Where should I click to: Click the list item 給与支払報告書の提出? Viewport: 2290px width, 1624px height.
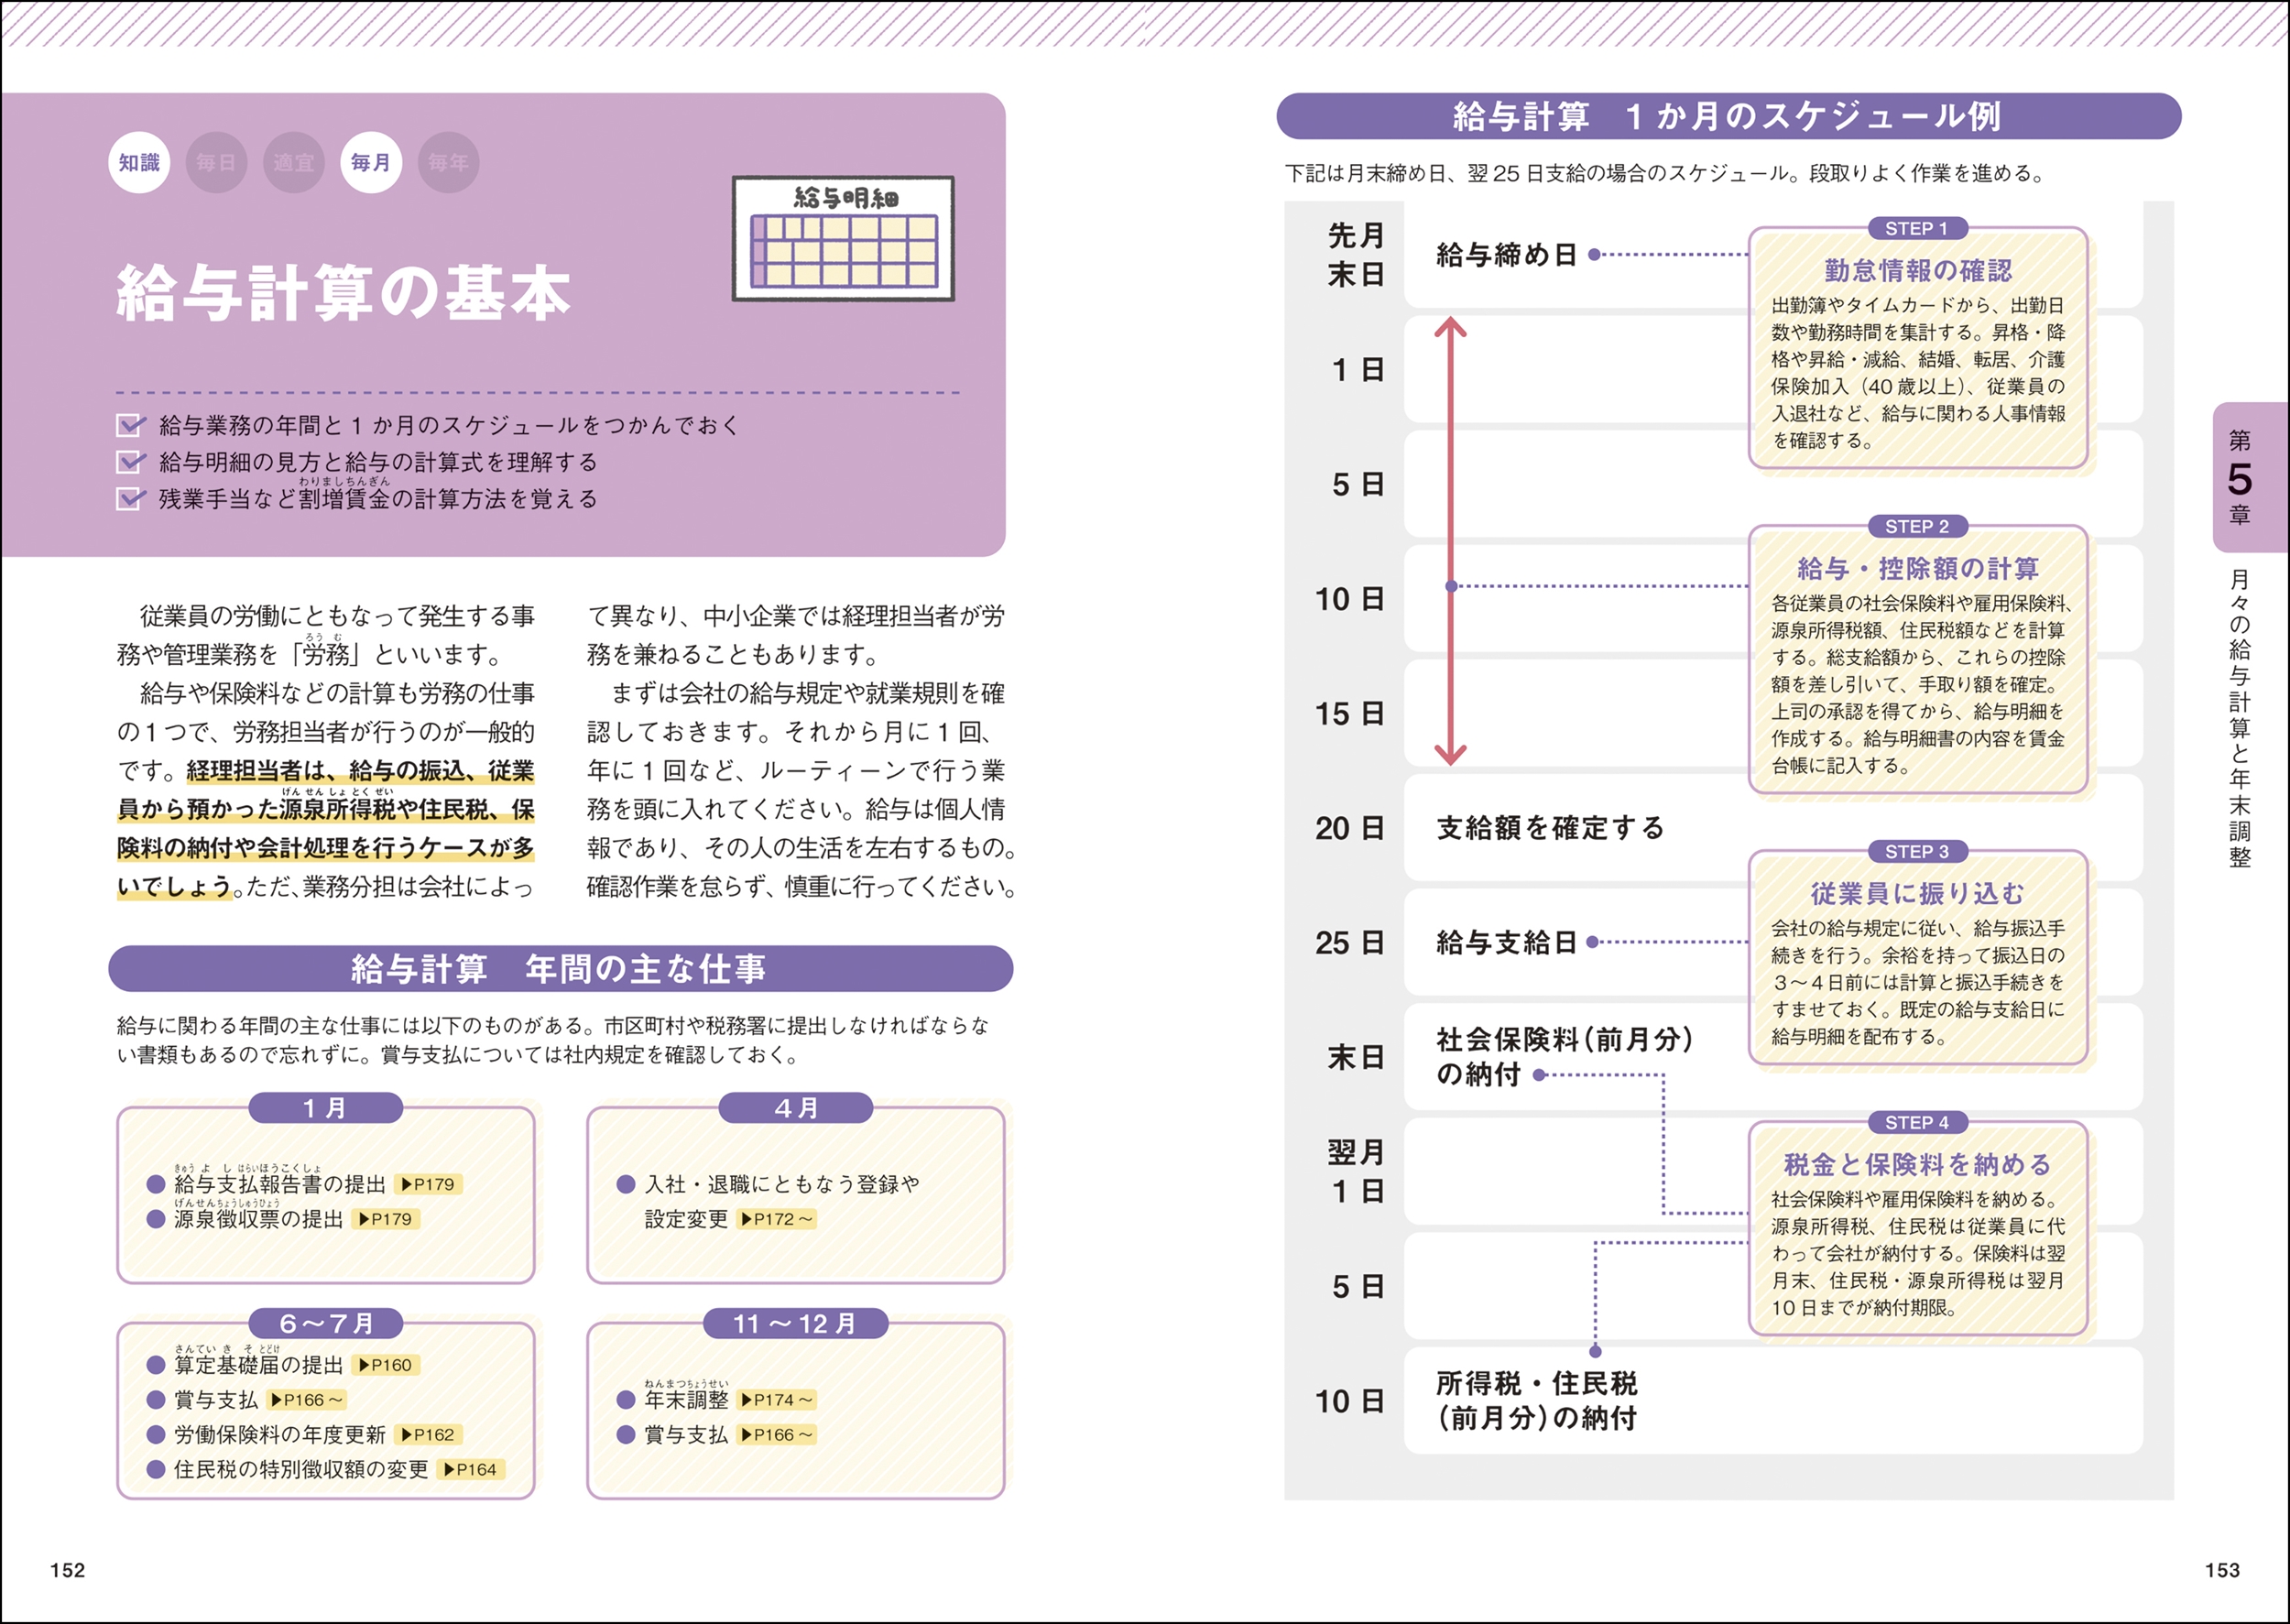click(x=280, y=1184)
